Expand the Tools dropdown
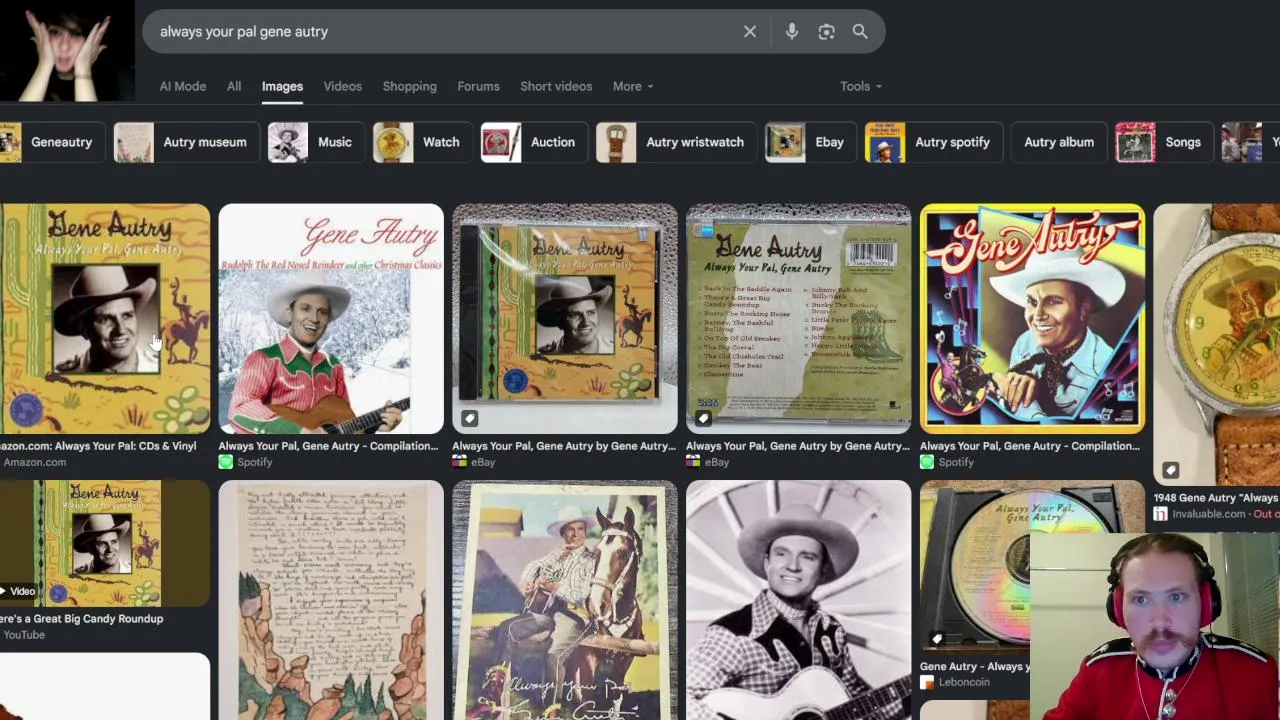 point(861,86)
